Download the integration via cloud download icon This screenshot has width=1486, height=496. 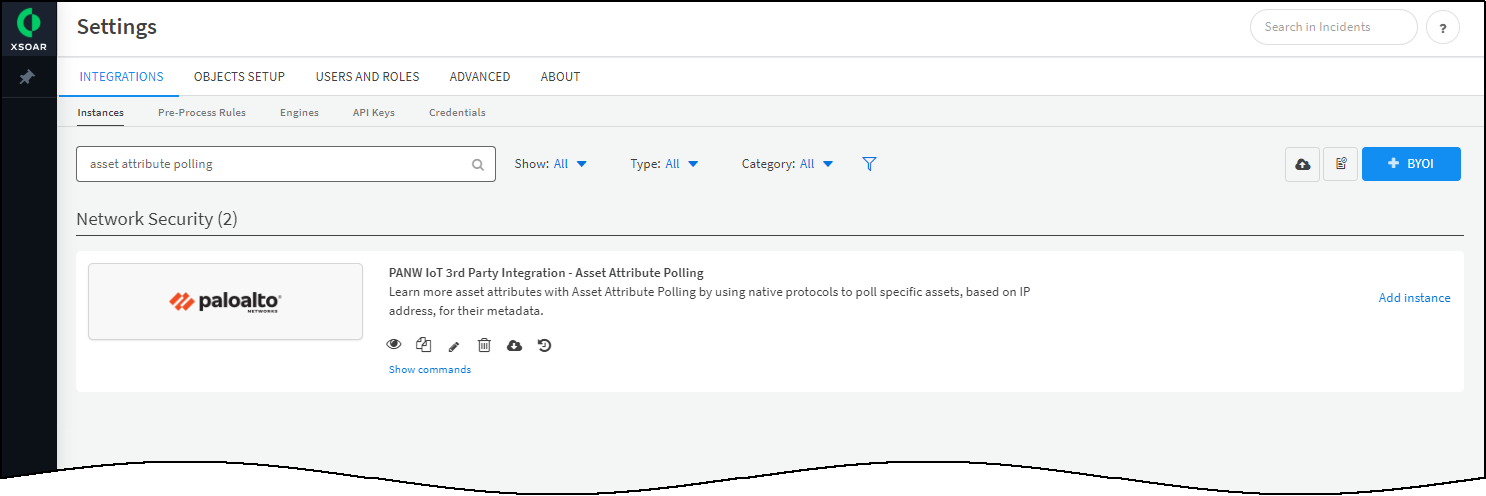[x=514, y=345]
